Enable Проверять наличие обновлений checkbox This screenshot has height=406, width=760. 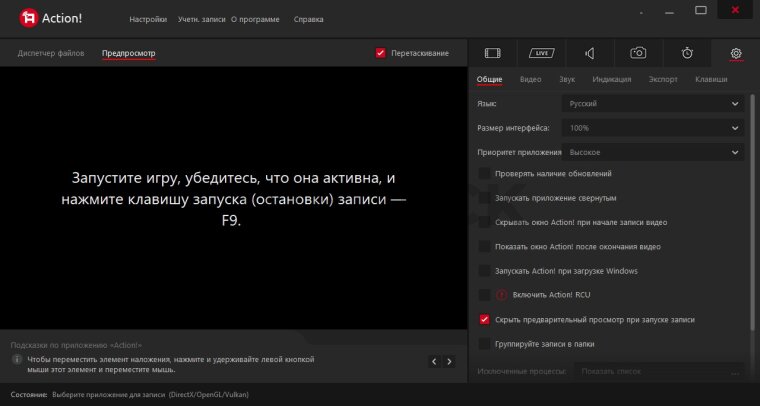485,174
